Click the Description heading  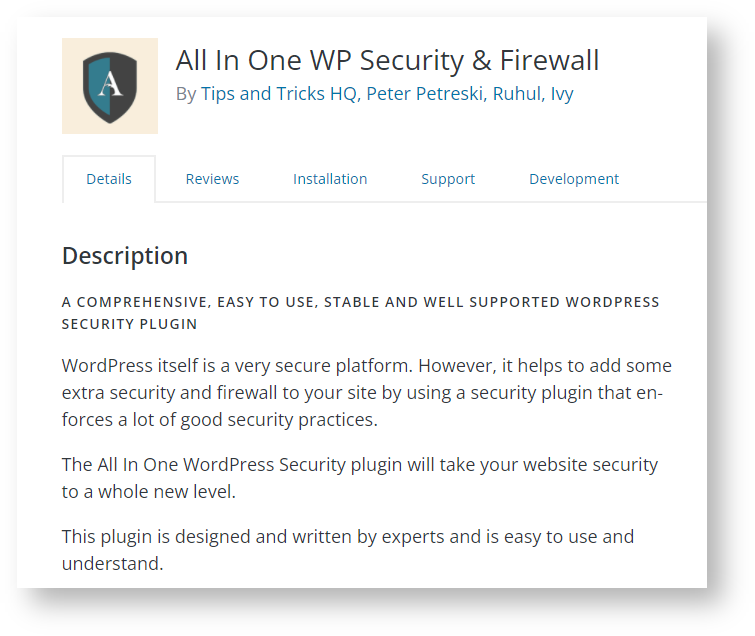pyautogui.click(x=125, y=256)
